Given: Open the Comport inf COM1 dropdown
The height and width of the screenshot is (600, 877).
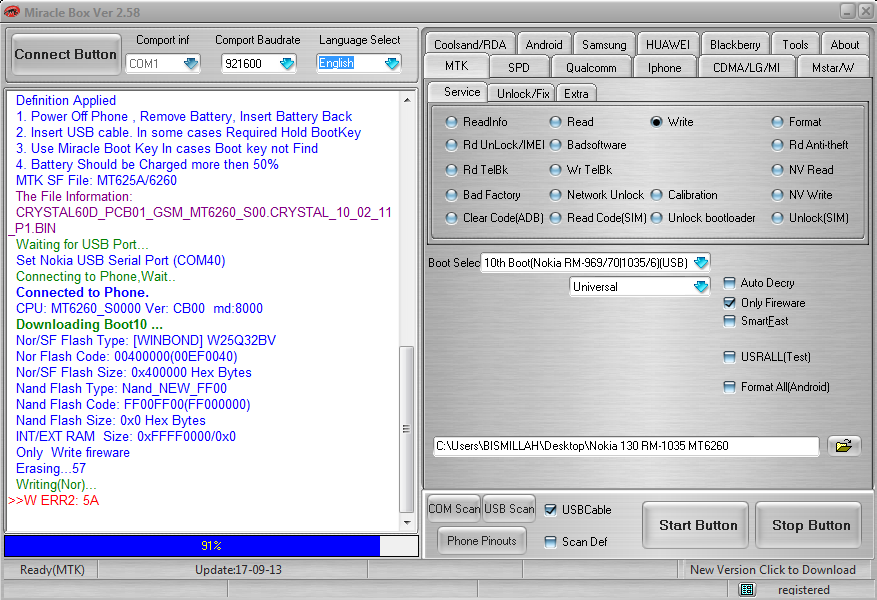Looking at the screenshot, I should point(191,63).
